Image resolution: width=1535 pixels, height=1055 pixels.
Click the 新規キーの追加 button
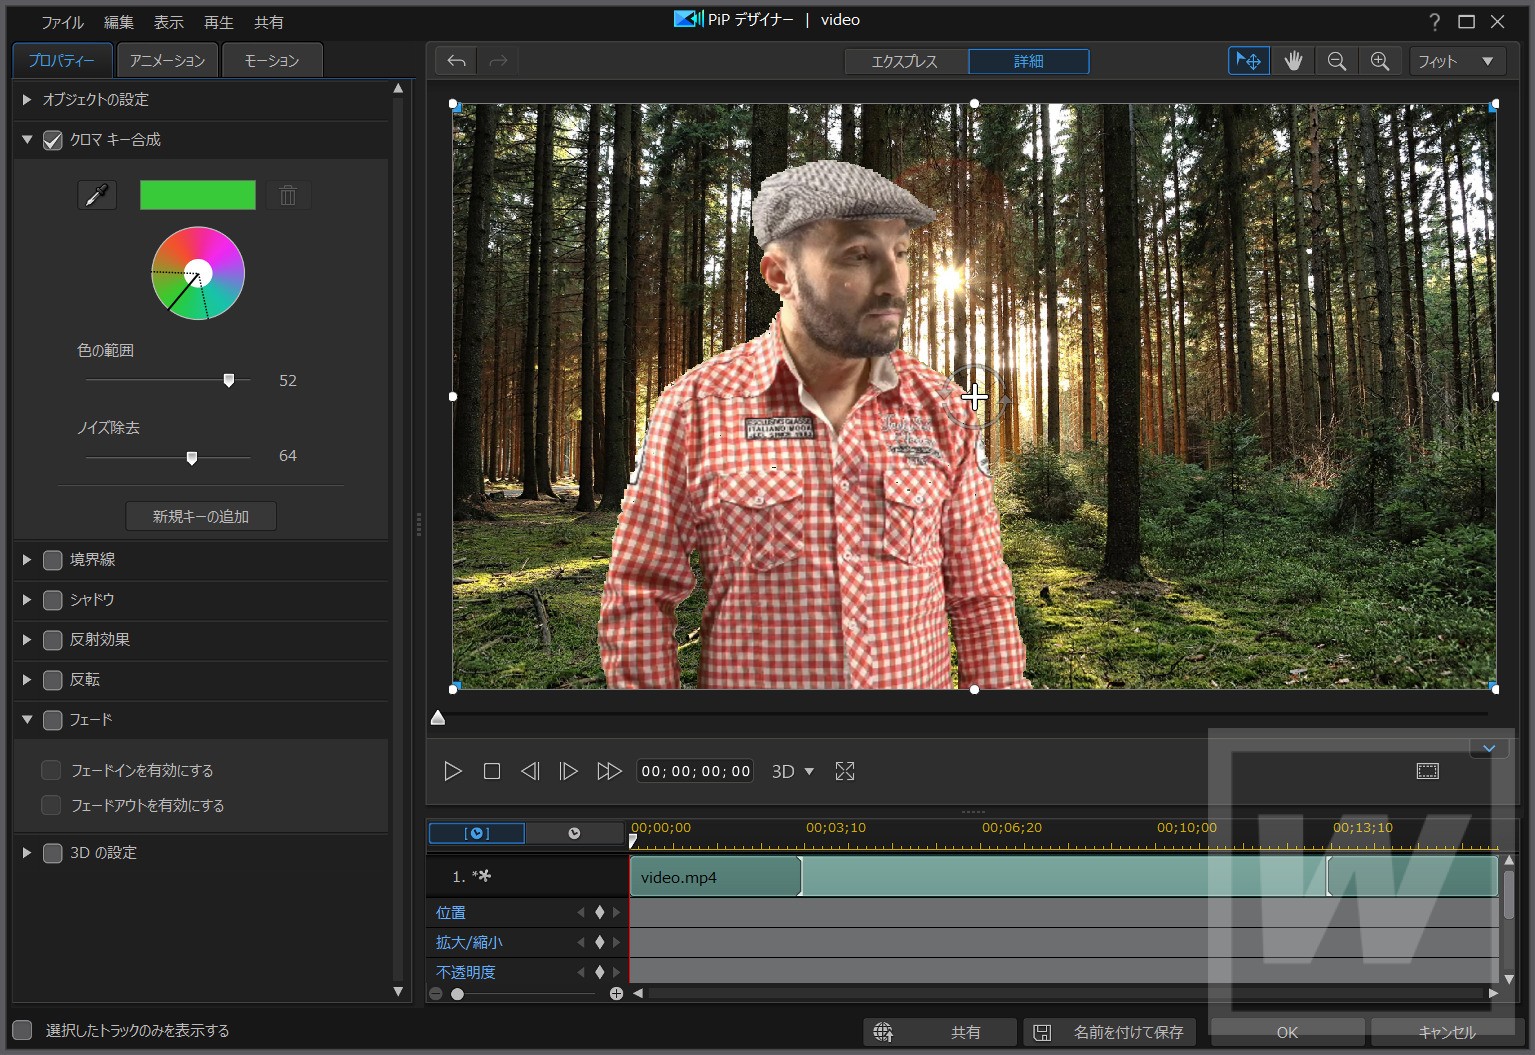tap(201, 516)
